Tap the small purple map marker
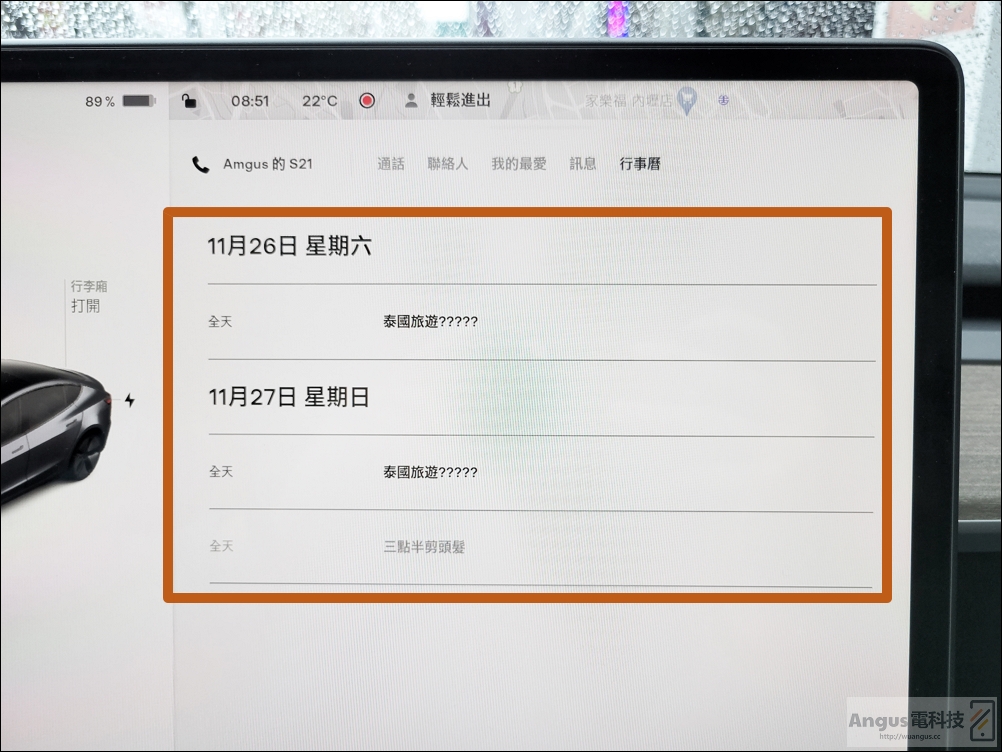Viewport: 1002px width, 752px height. click(723, 100)
